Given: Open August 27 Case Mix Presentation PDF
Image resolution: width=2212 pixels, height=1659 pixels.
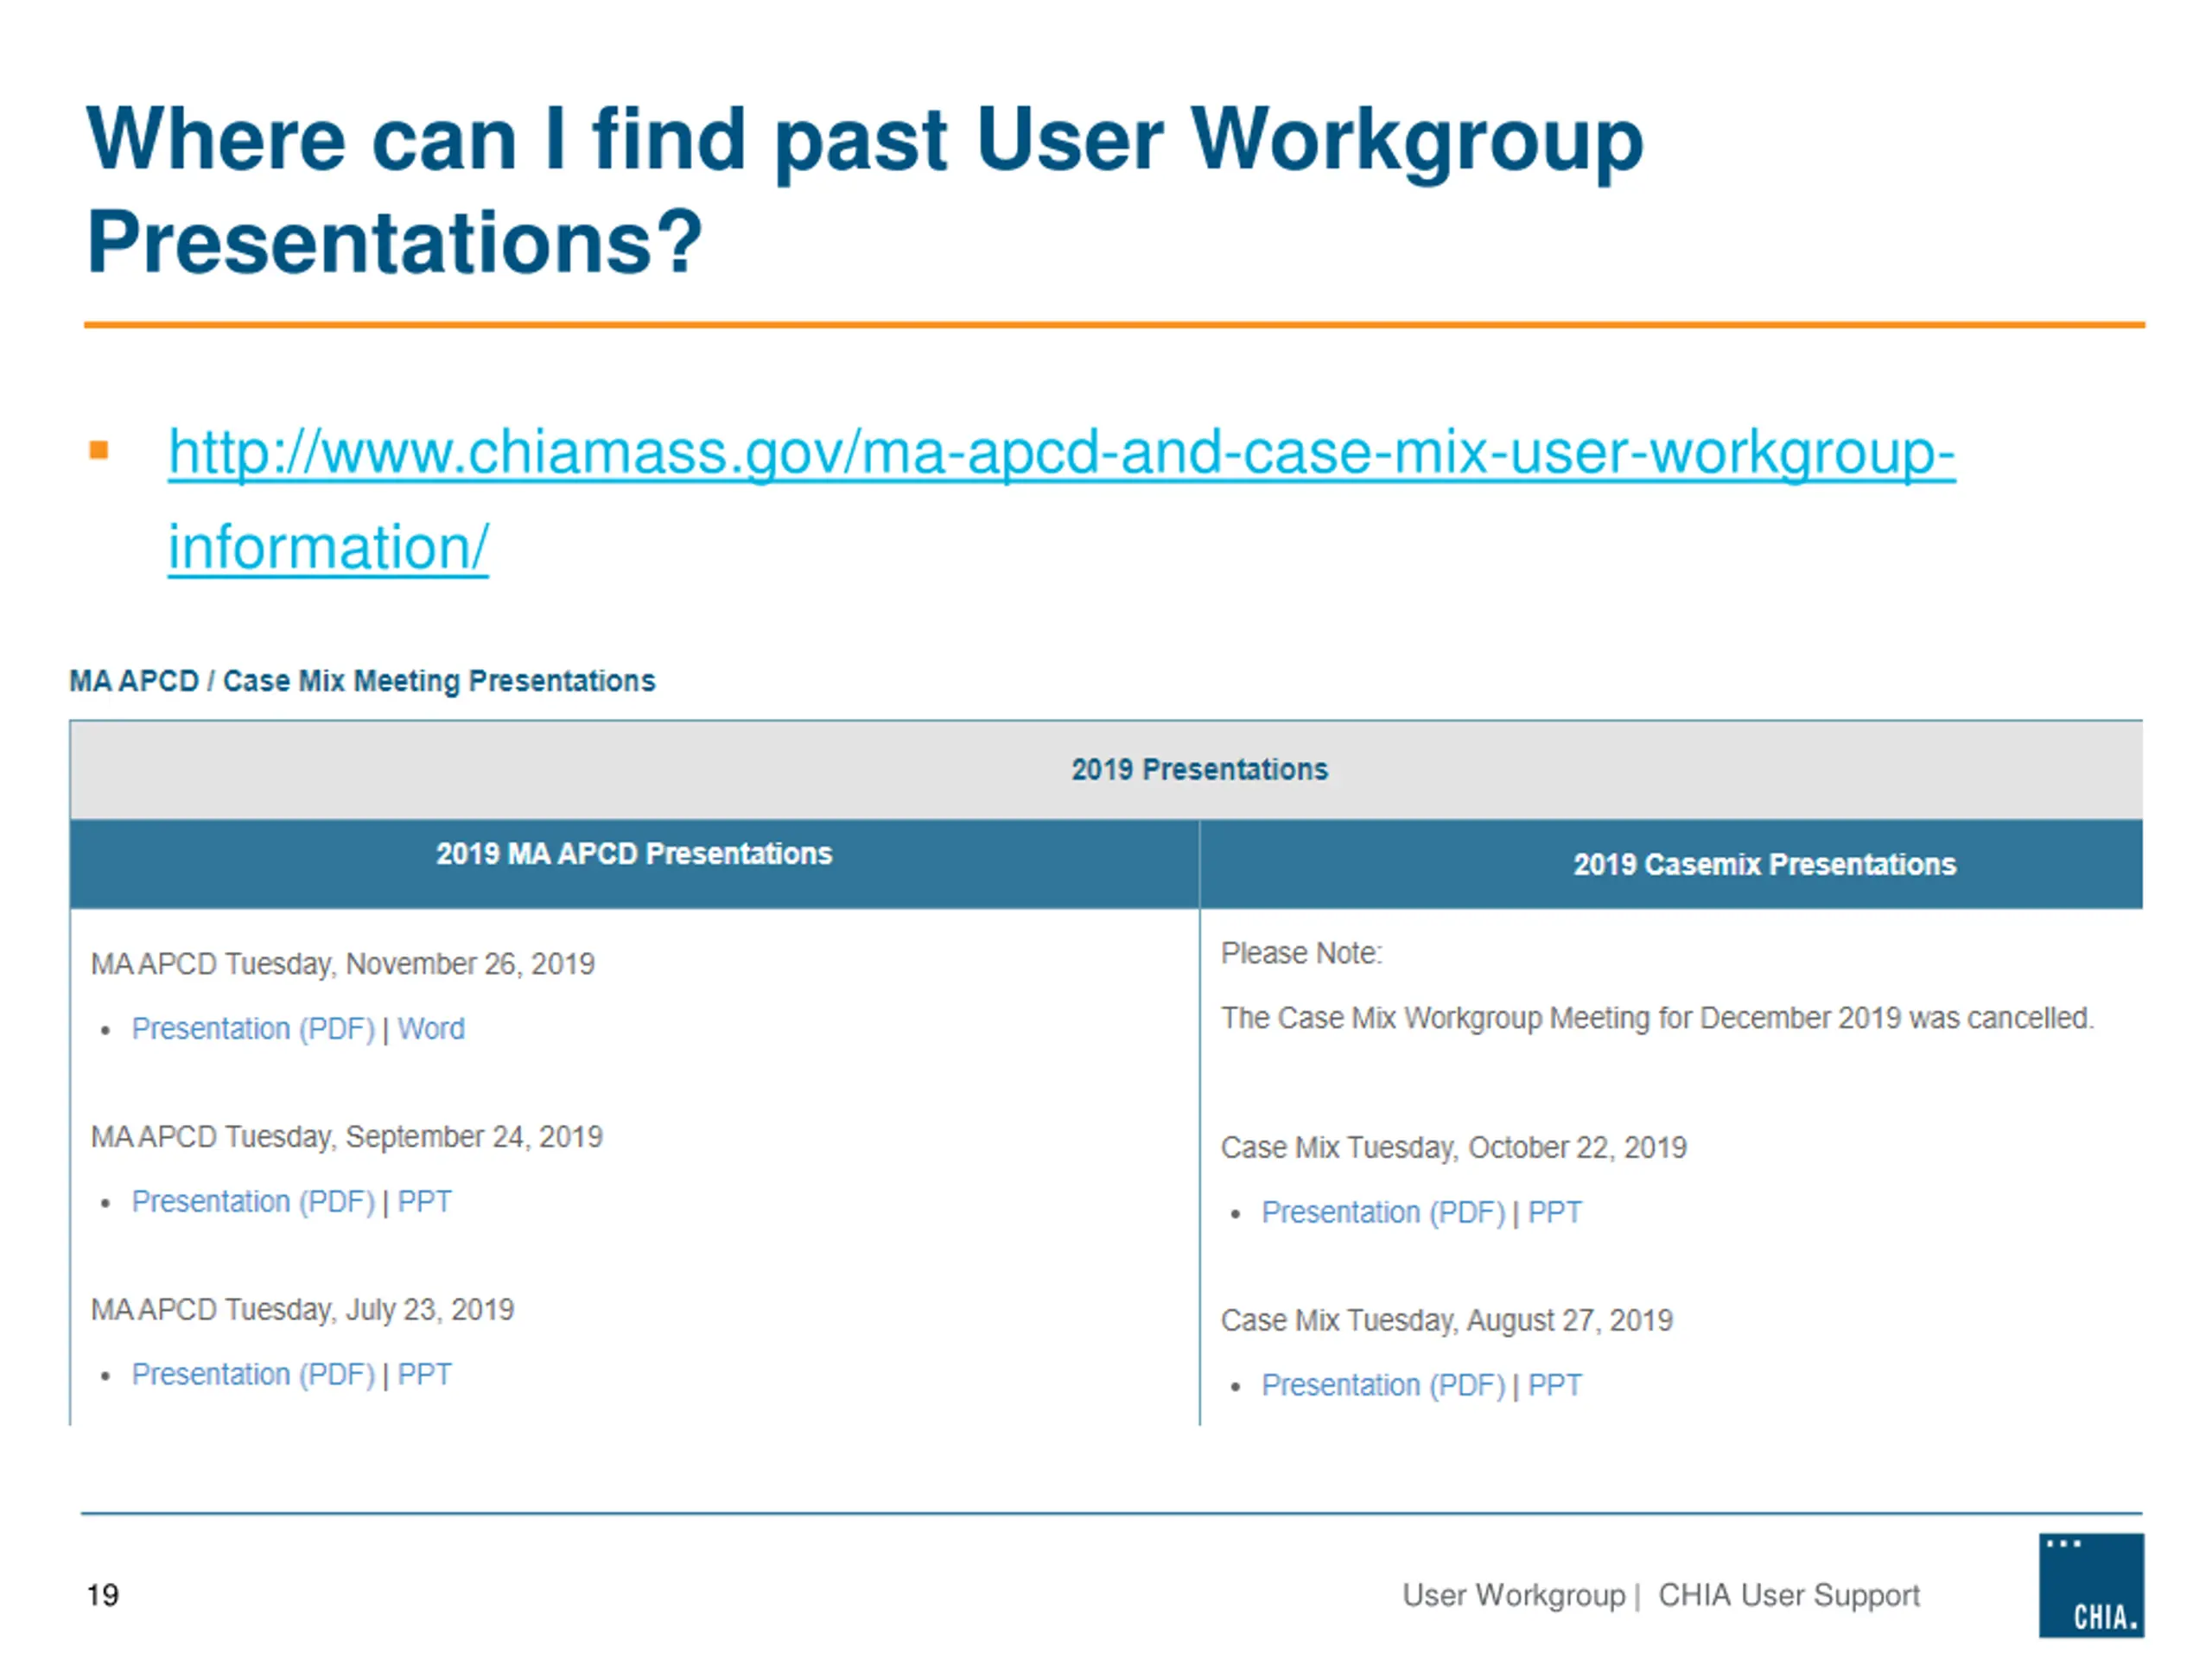Looking at the screenshot, I should coord(1382,1386).
